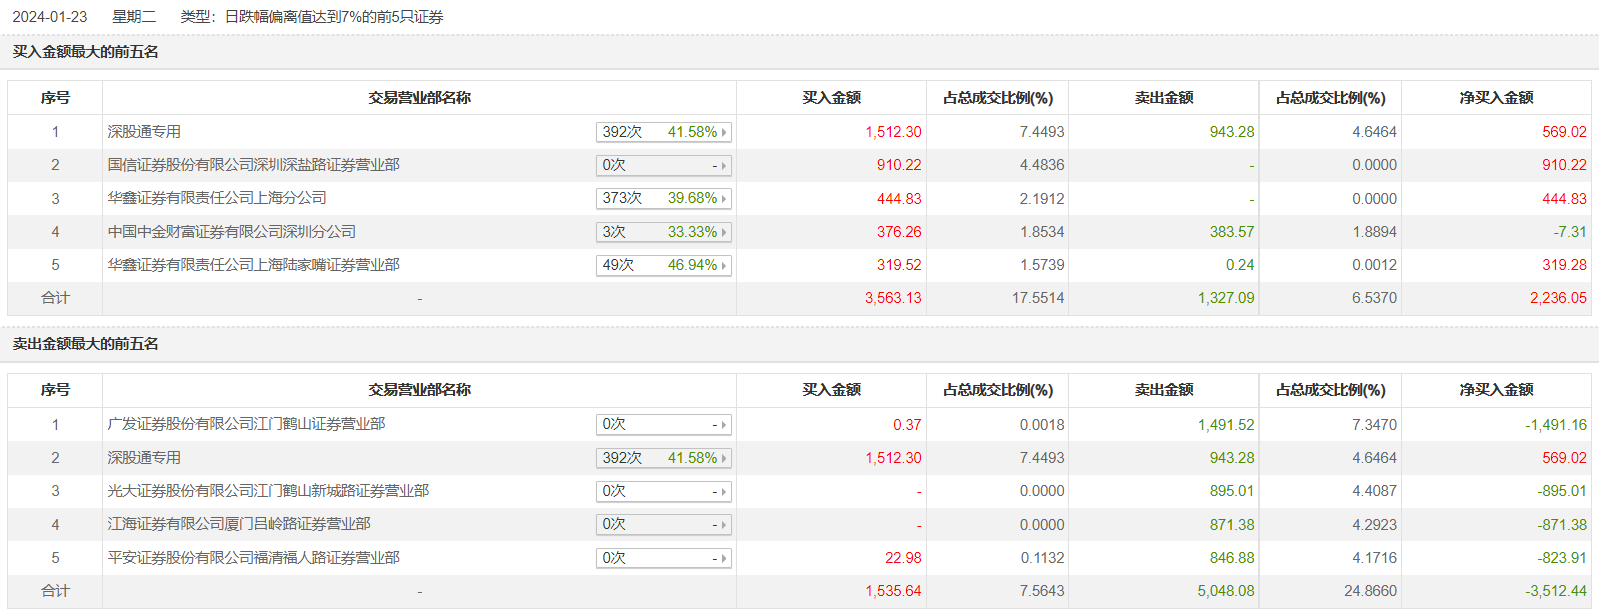Click 平安证券股份有限公司福清福人路证券营业部
The height and width of the screenshot is (615, 1599).
click(x=253, y=558)
